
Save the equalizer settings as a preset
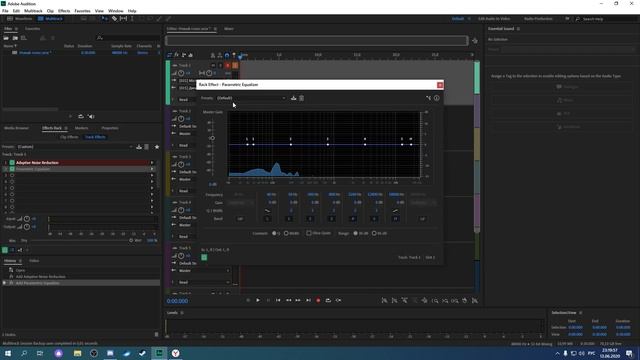click(293, 98)
